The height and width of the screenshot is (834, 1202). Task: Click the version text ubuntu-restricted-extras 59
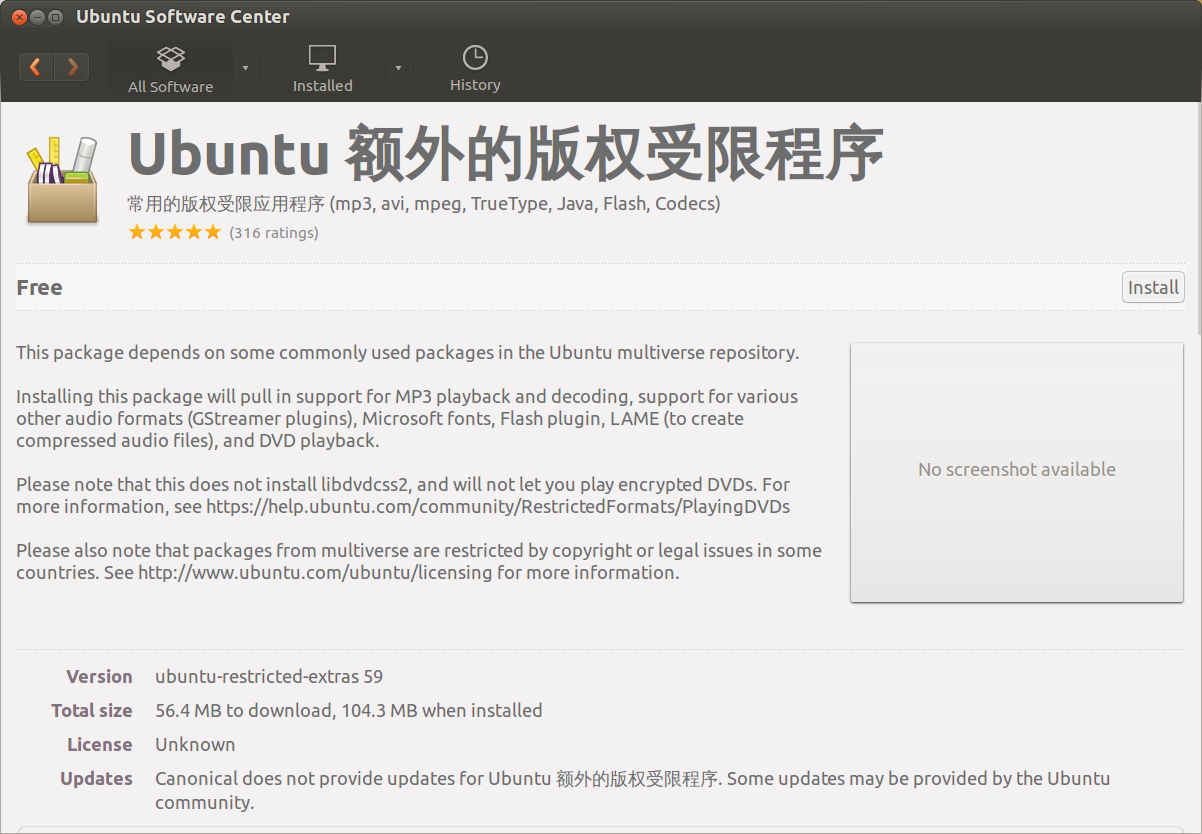point(269,676)
